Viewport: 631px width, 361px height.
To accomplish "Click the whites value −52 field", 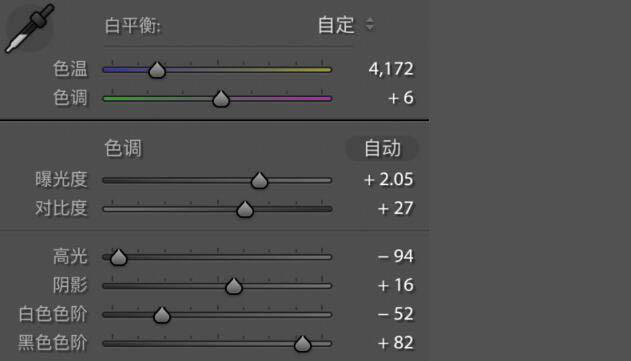I will 395,314.
